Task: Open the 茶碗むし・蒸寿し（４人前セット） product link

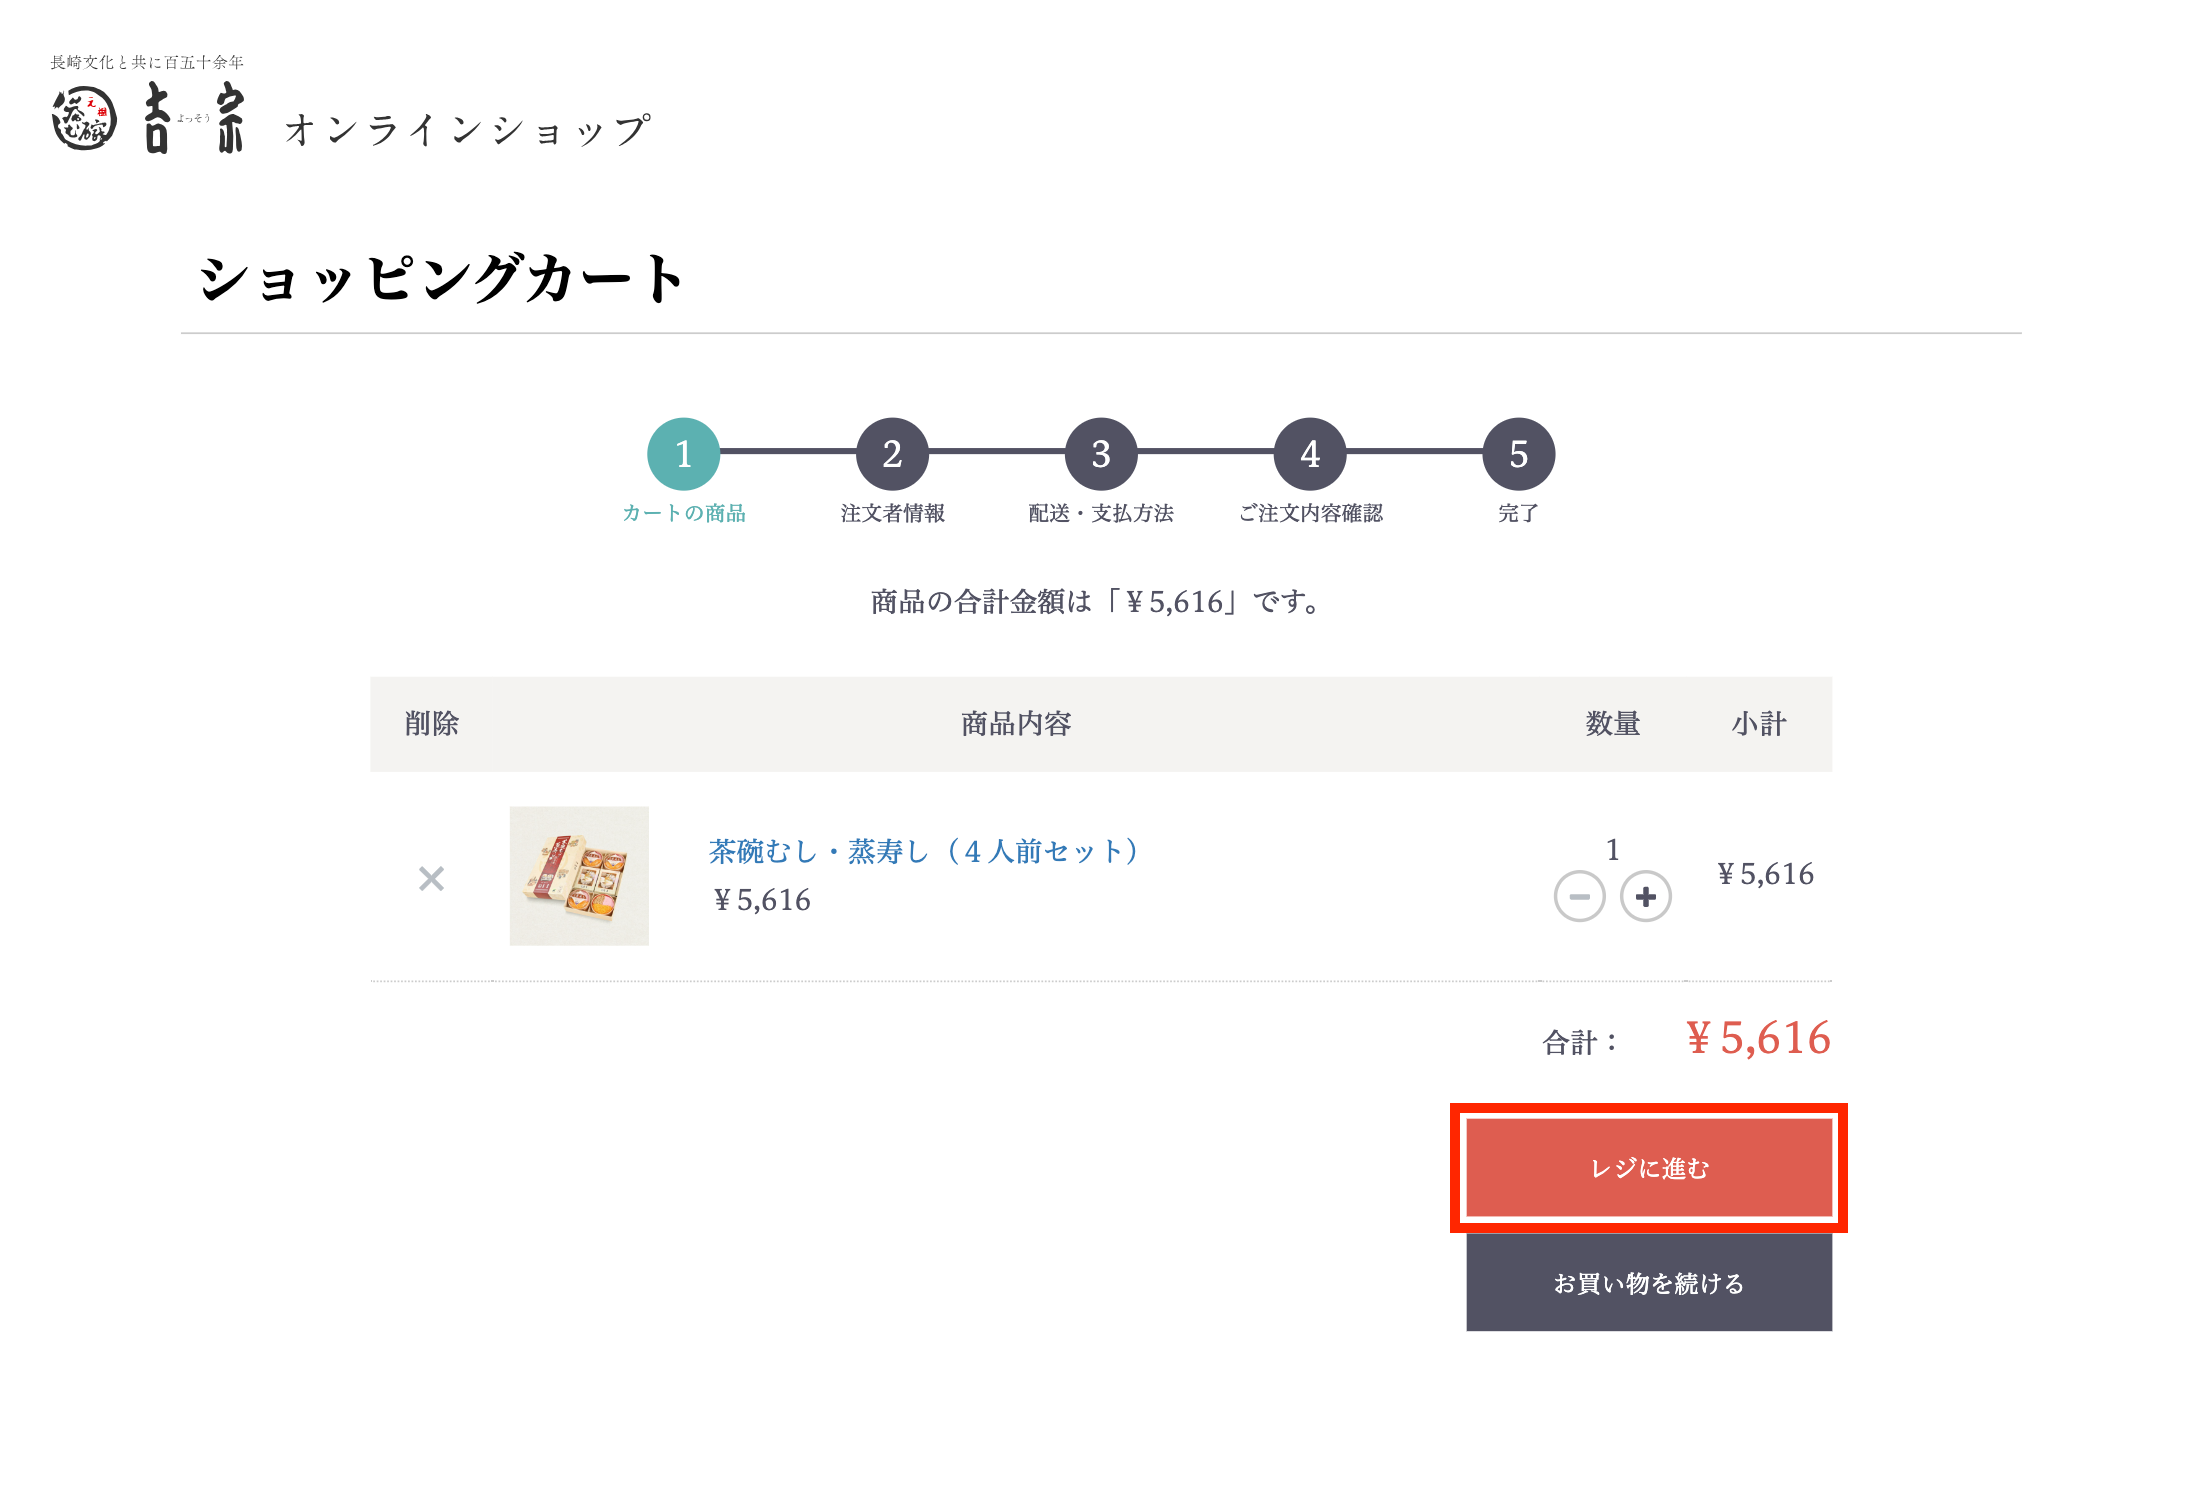Action: 925,851
